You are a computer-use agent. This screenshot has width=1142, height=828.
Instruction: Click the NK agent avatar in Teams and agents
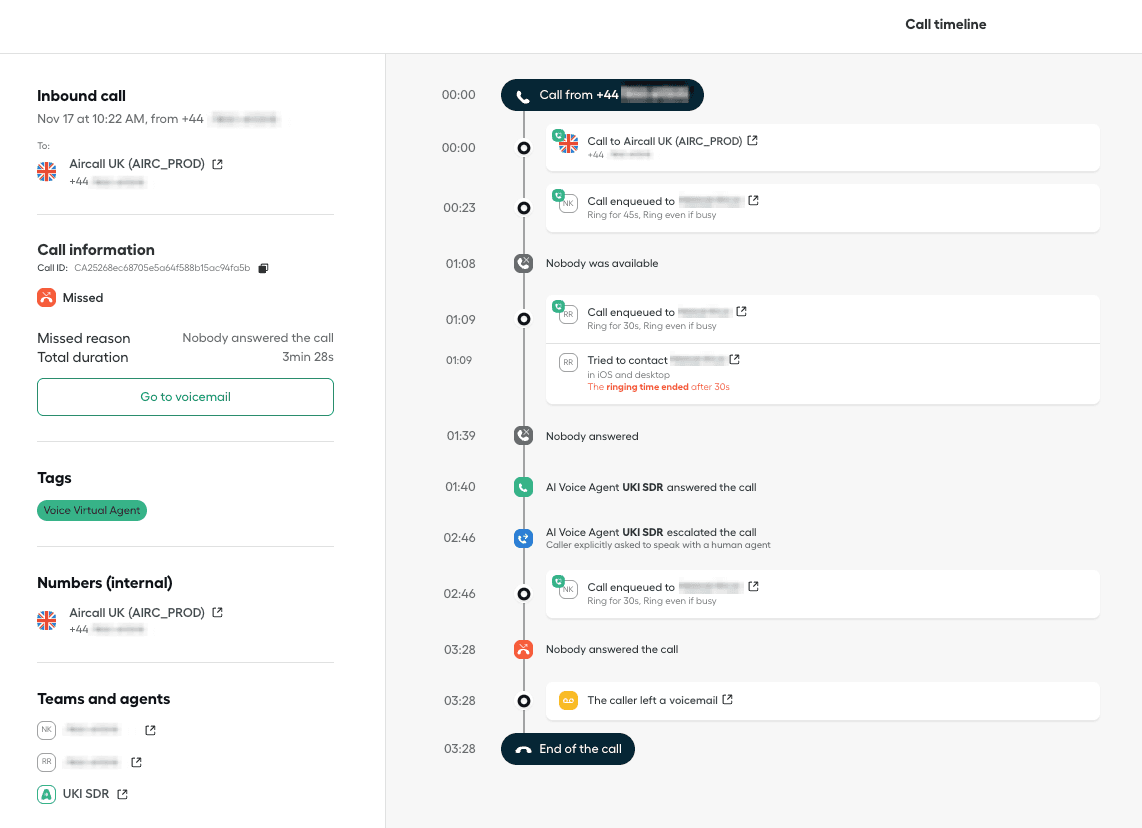(x=46, y=730)
